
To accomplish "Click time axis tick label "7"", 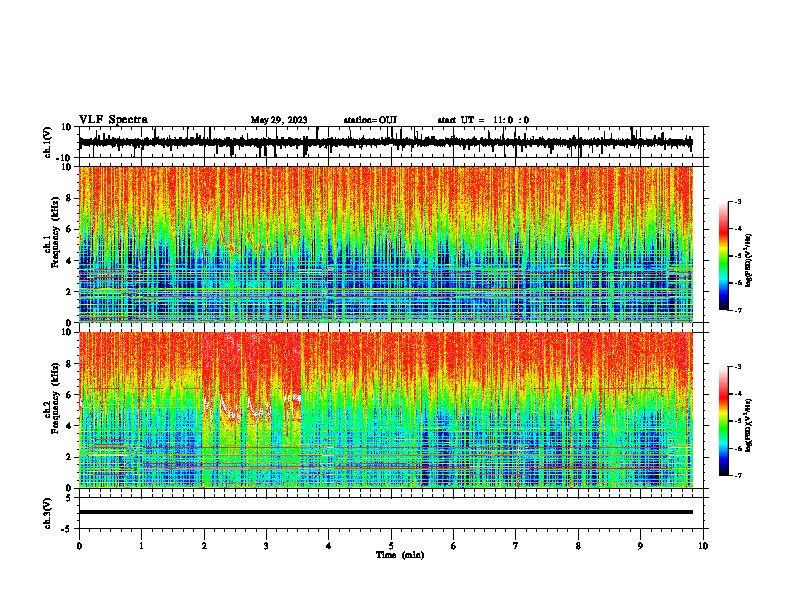I will tap(516, 546).
